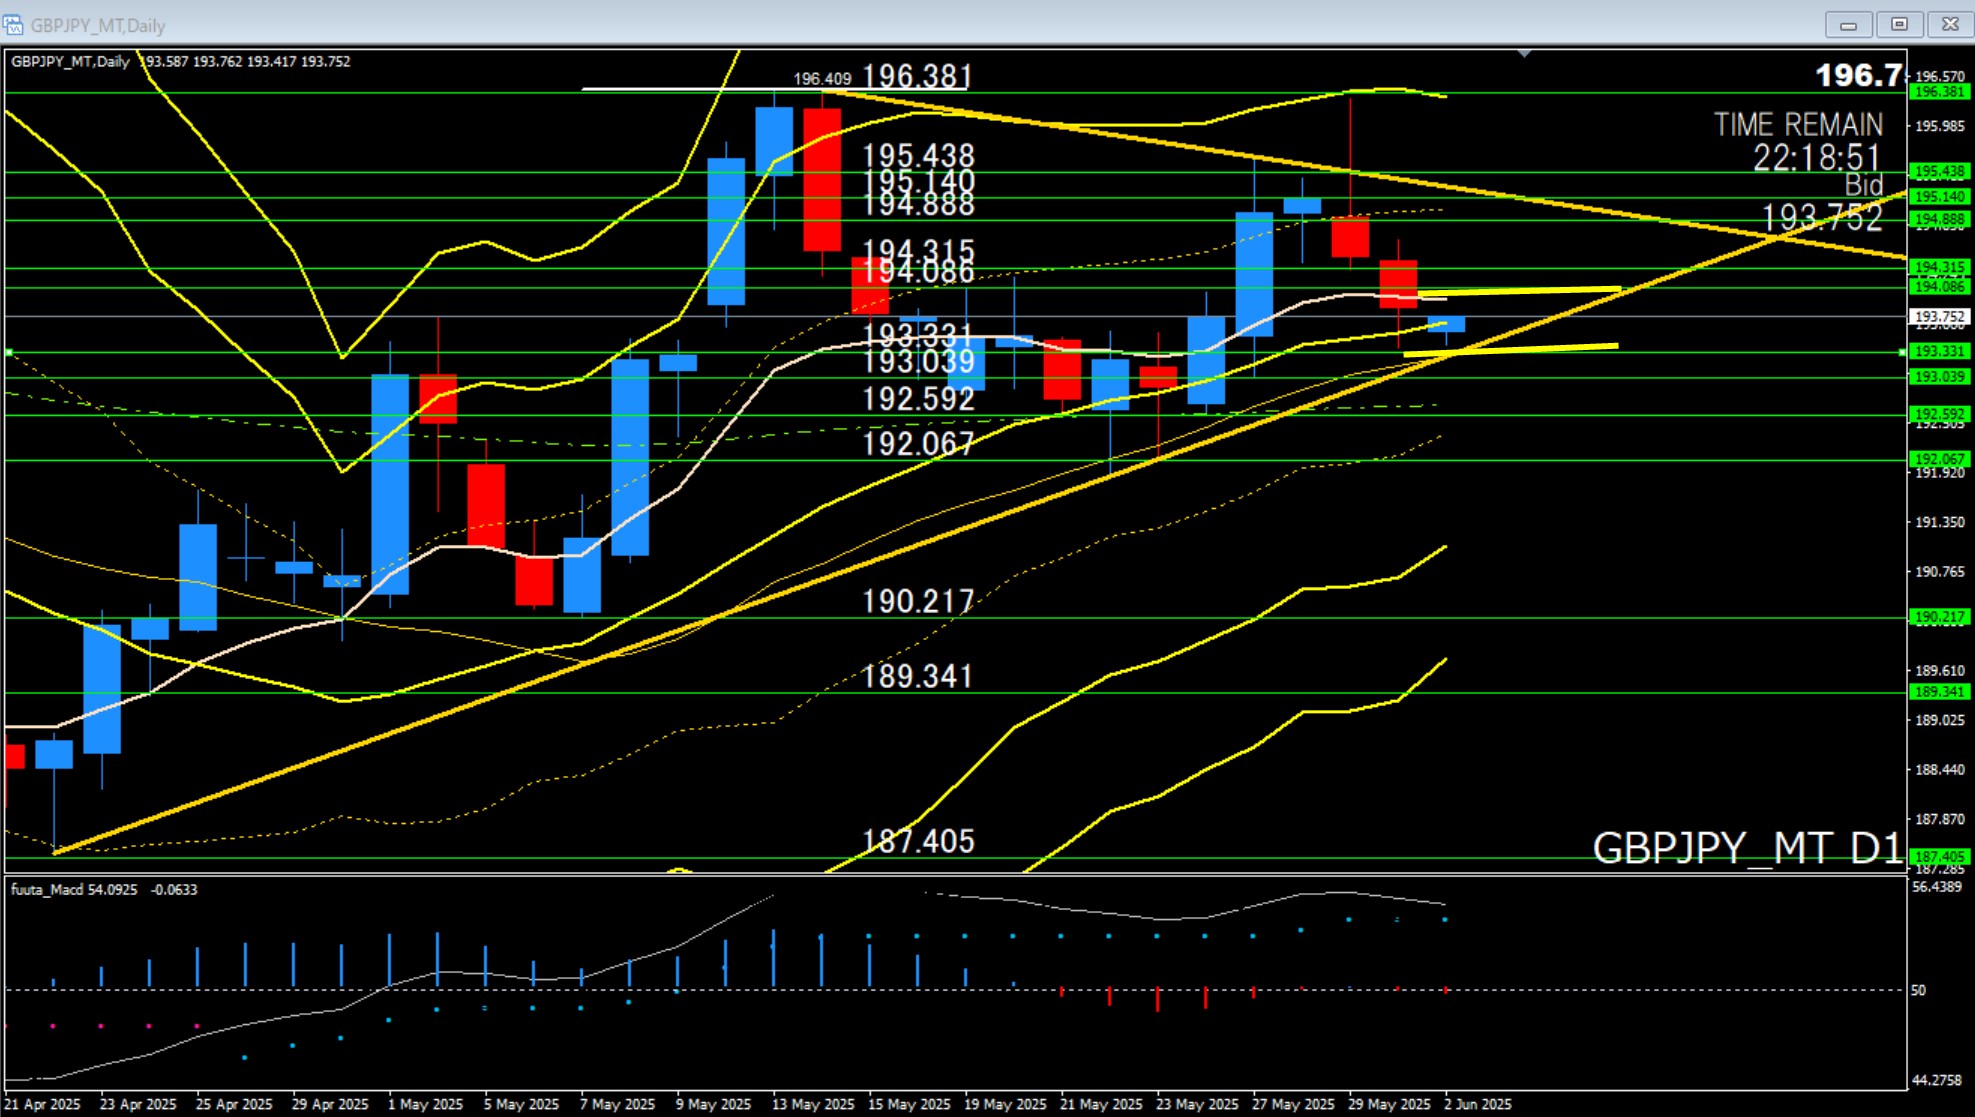Select OHLC values after GBPJPY_MT,Daily in chart header
The height and width of the screenshot is (1117, 1975).
[246, 61]
